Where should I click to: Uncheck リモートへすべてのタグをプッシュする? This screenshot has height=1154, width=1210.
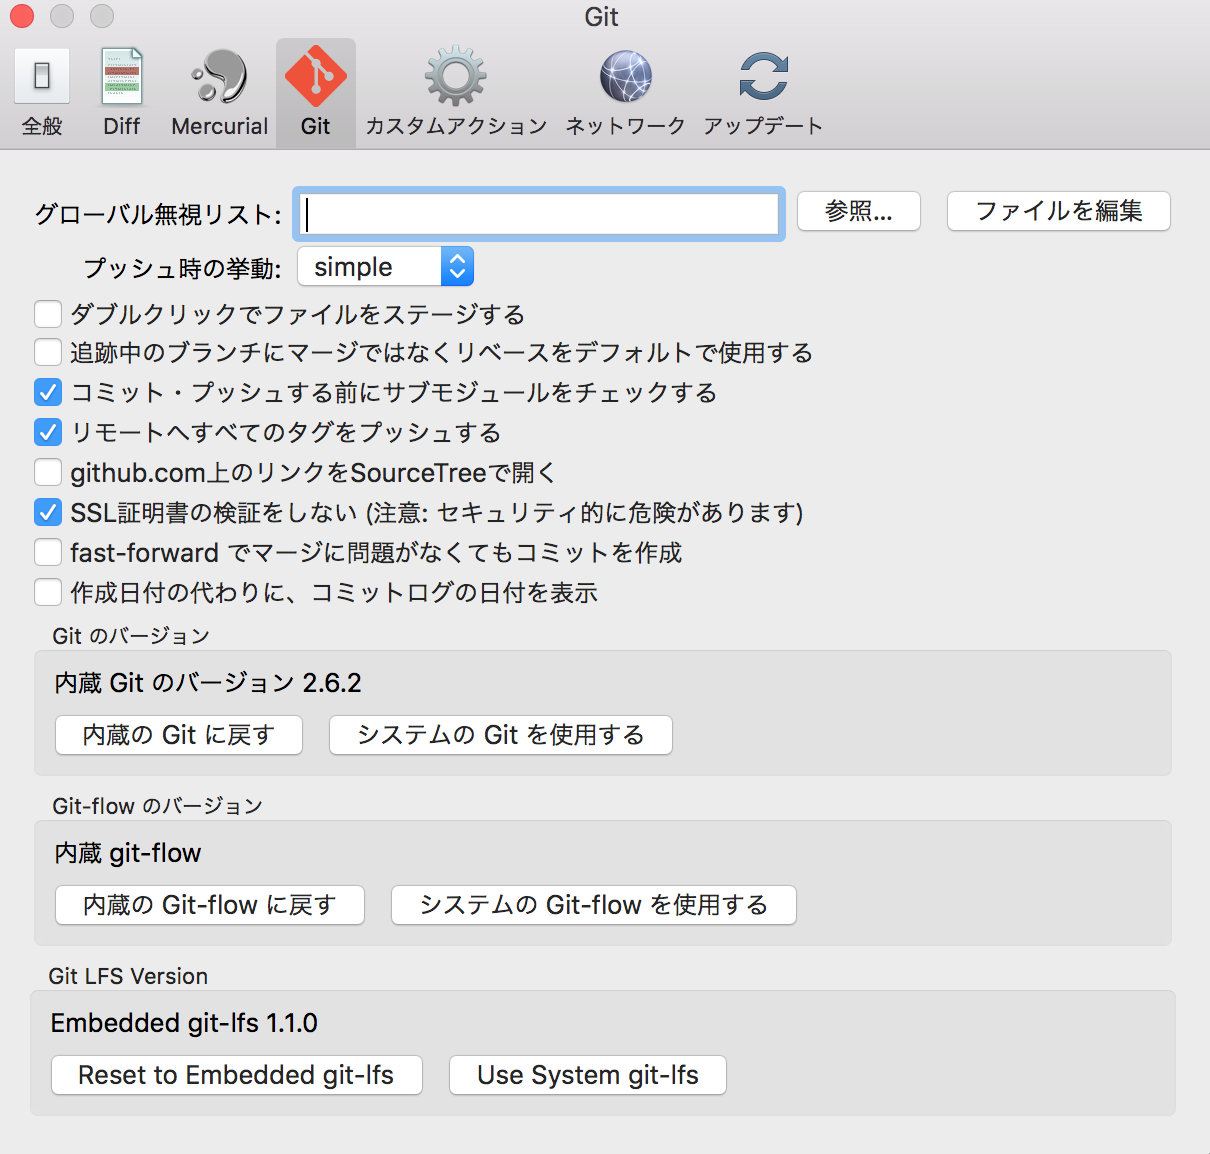point(48,432)
